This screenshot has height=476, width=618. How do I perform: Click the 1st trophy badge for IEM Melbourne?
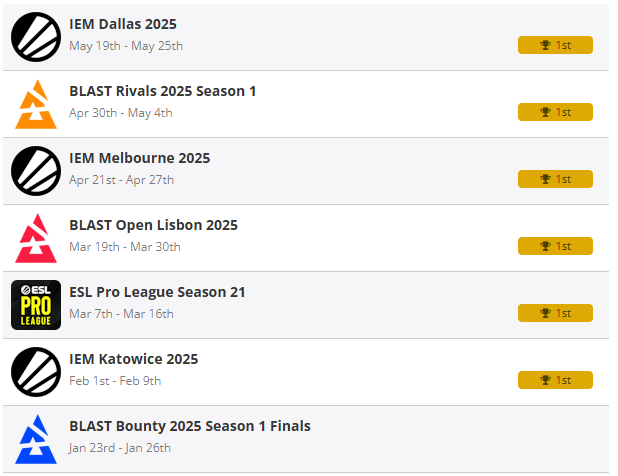tap(555, 179)
